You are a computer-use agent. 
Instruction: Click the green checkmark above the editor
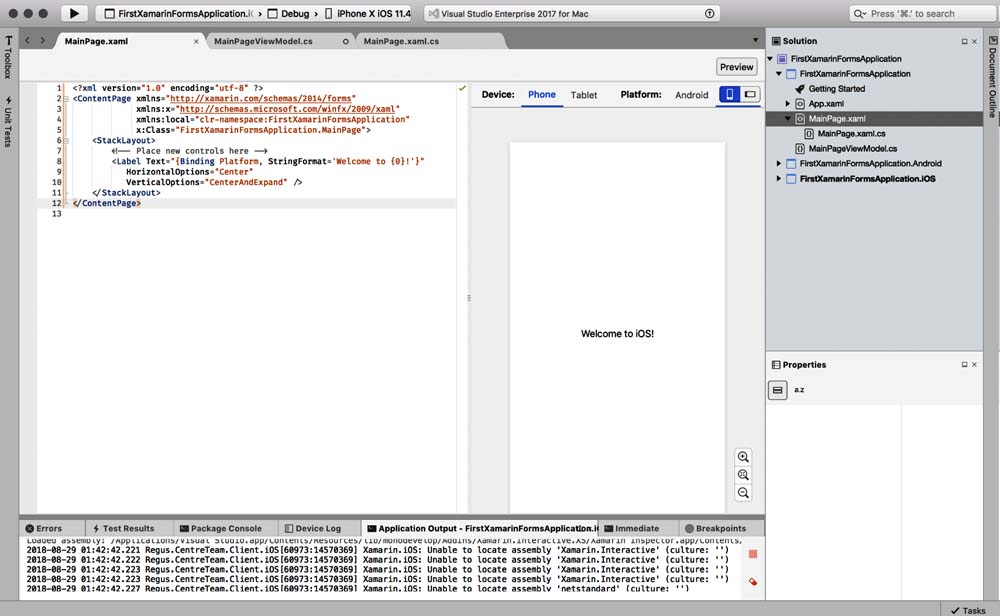click(x=462, y=88)
